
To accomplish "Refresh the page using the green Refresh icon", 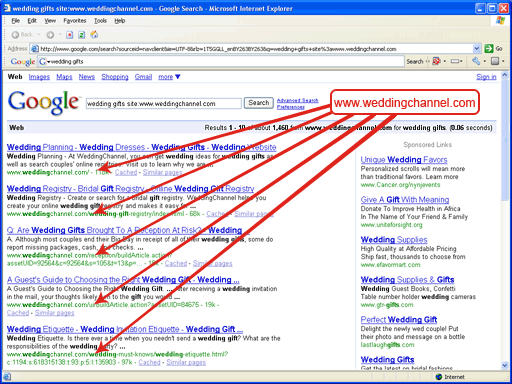I will tap(82, 35).
